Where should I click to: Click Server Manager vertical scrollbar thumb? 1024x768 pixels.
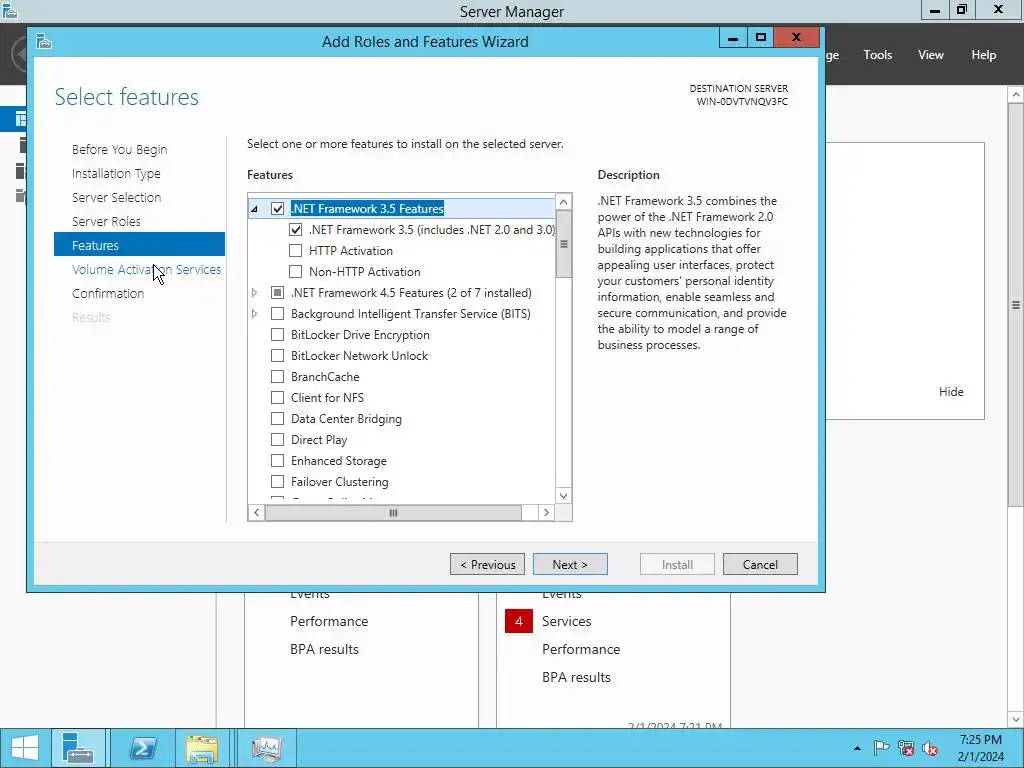(x=1016, y=304)
